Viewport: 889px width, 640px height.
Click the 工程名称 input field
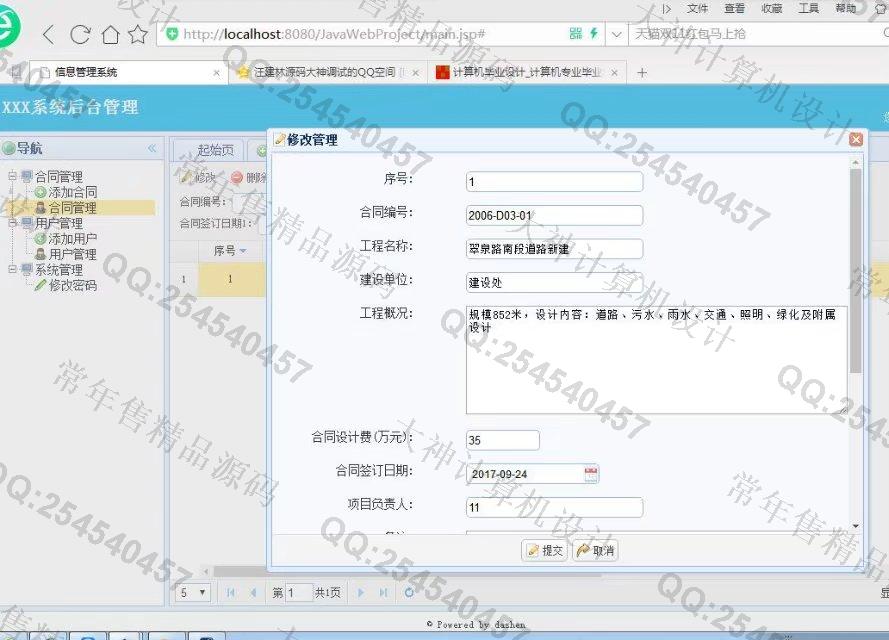tap(554, 248)
